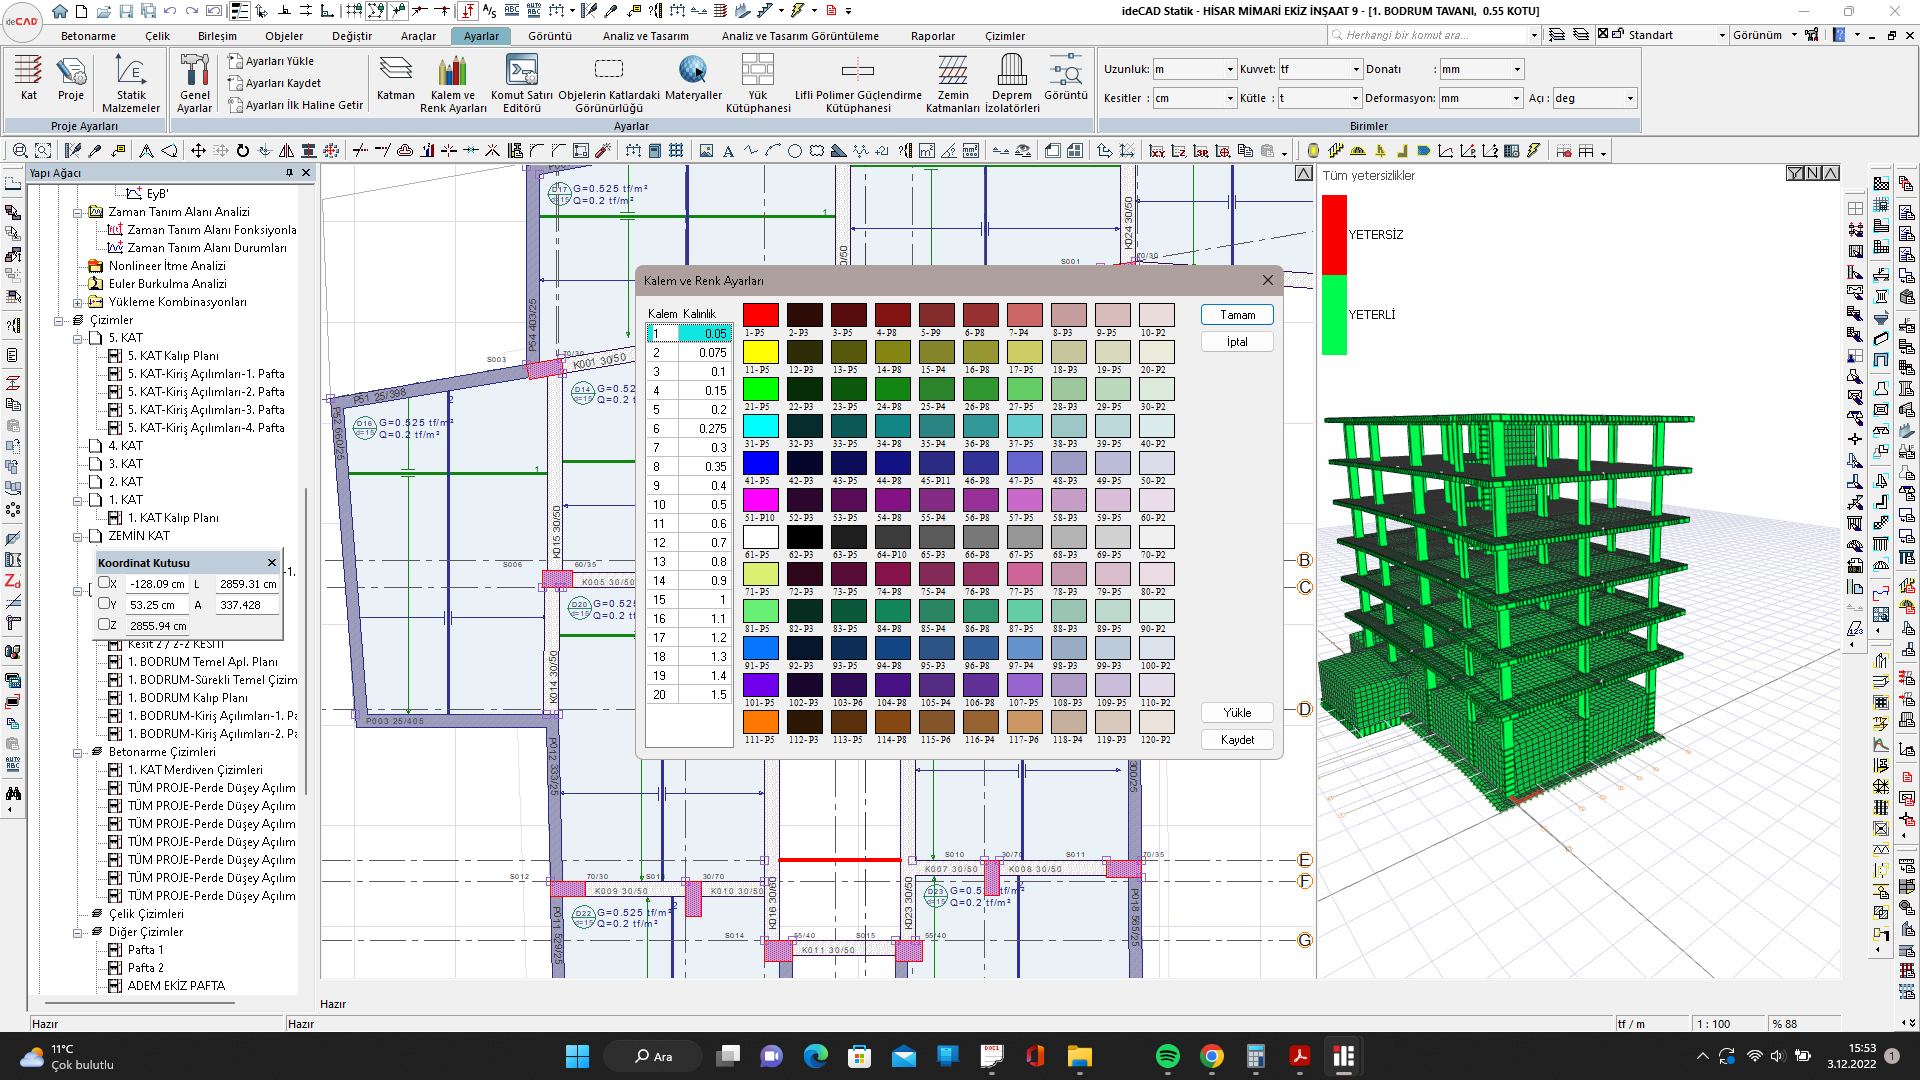Open the Deformasyon unit dropdown
Image resolution: width=1920 pixels, height=1080 pixels.
coord(1517,98)
